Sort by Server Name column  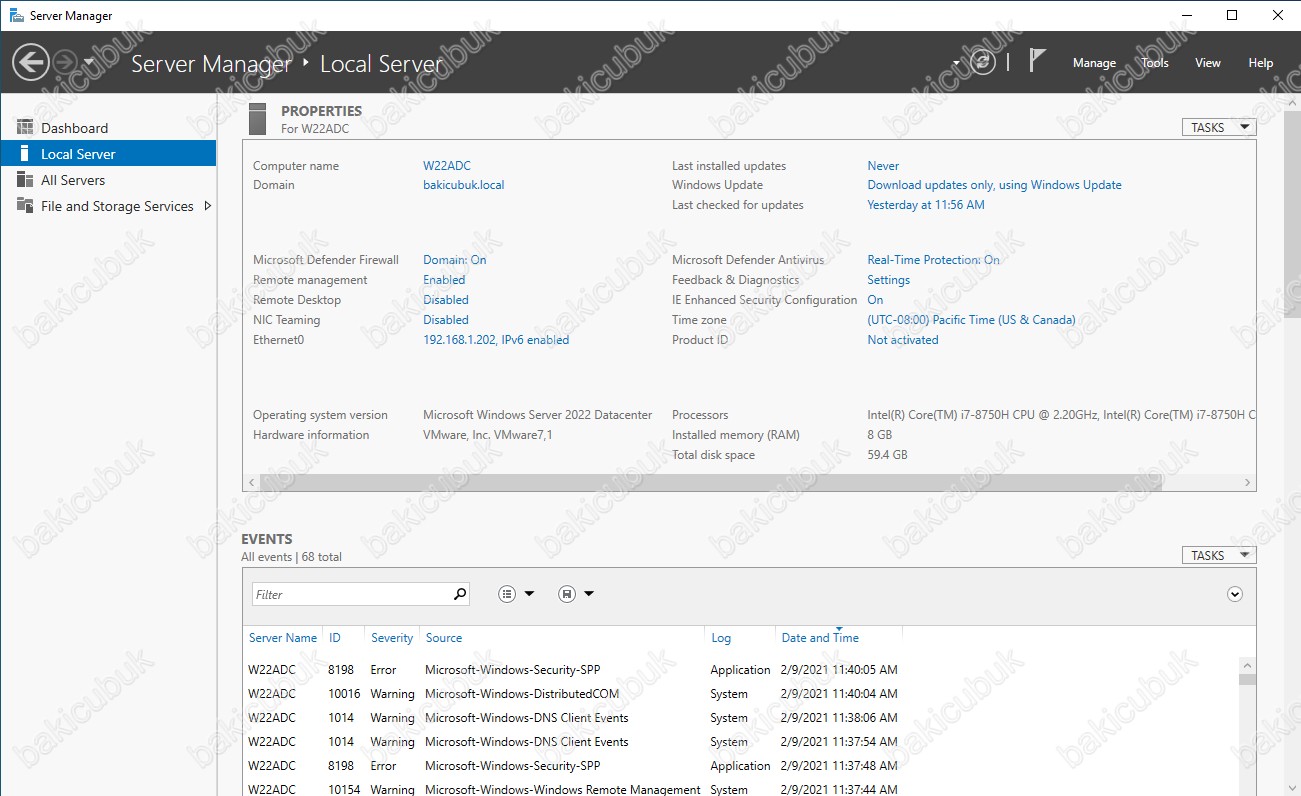click(283, 638)
